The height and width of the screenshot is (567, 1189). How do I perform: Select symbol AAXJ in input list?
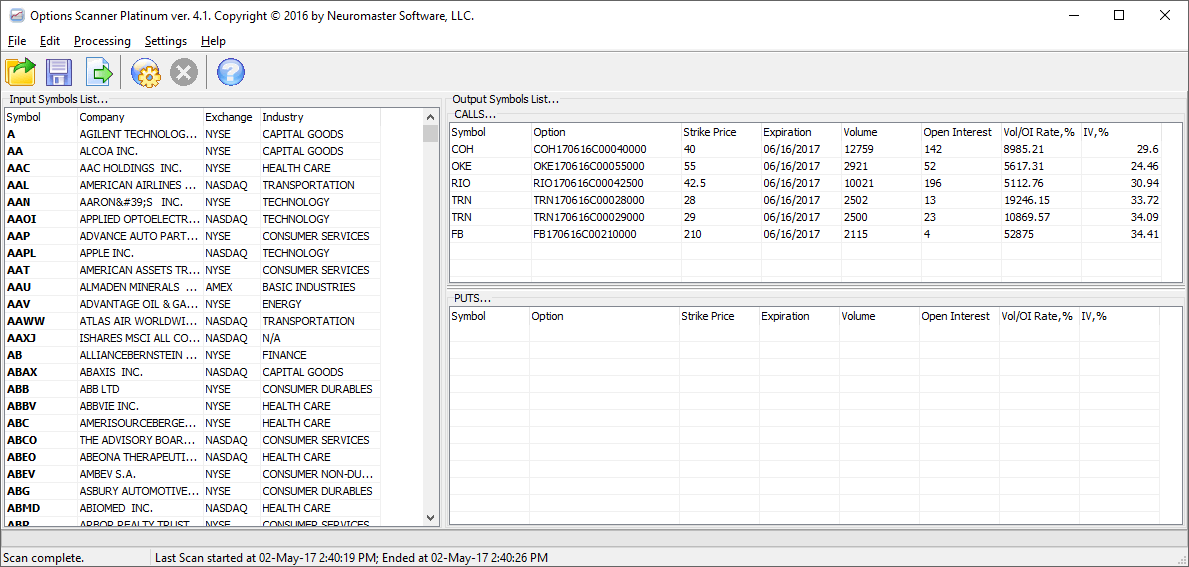click(x=20, y=338)
